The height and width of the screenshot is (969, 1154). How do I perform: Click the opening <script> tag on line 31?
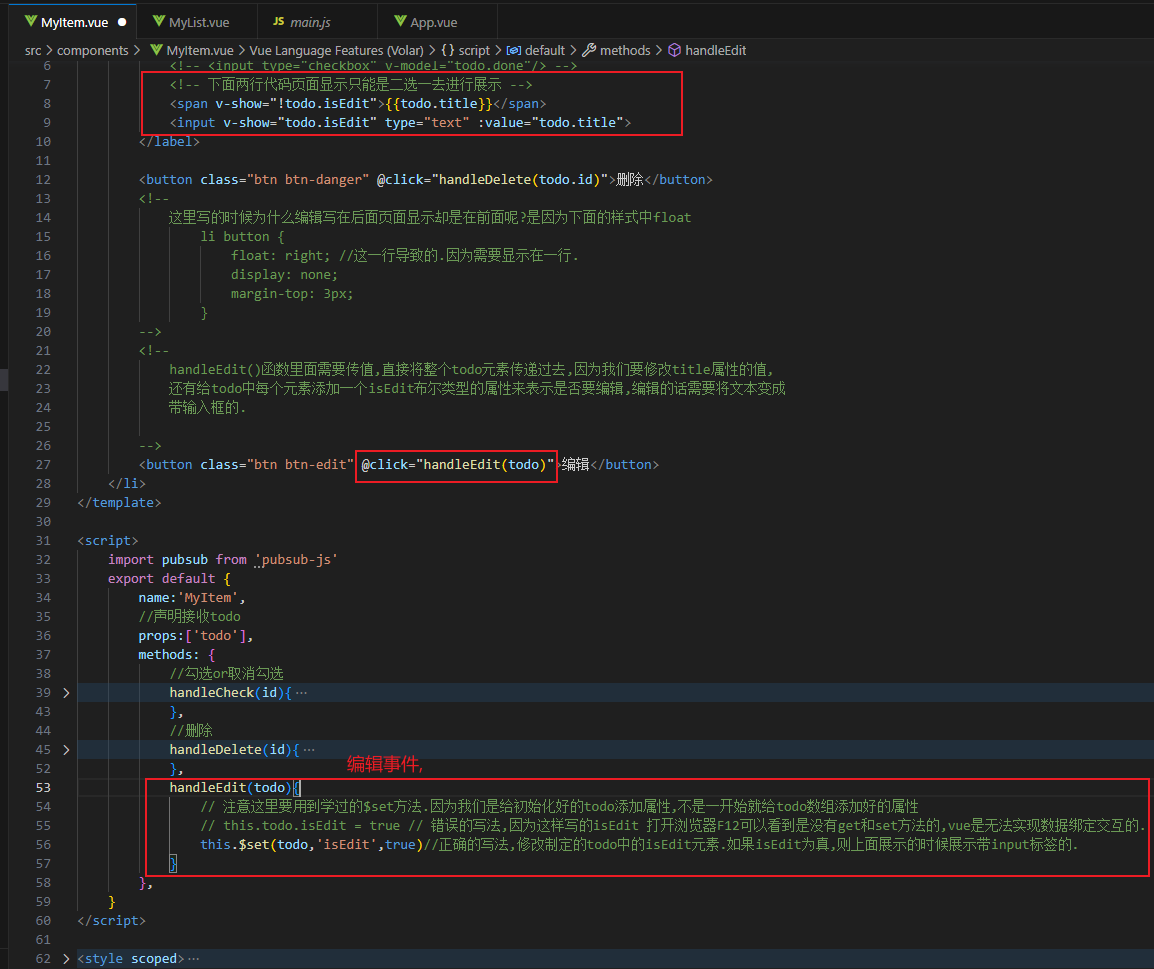click(107, 541)
